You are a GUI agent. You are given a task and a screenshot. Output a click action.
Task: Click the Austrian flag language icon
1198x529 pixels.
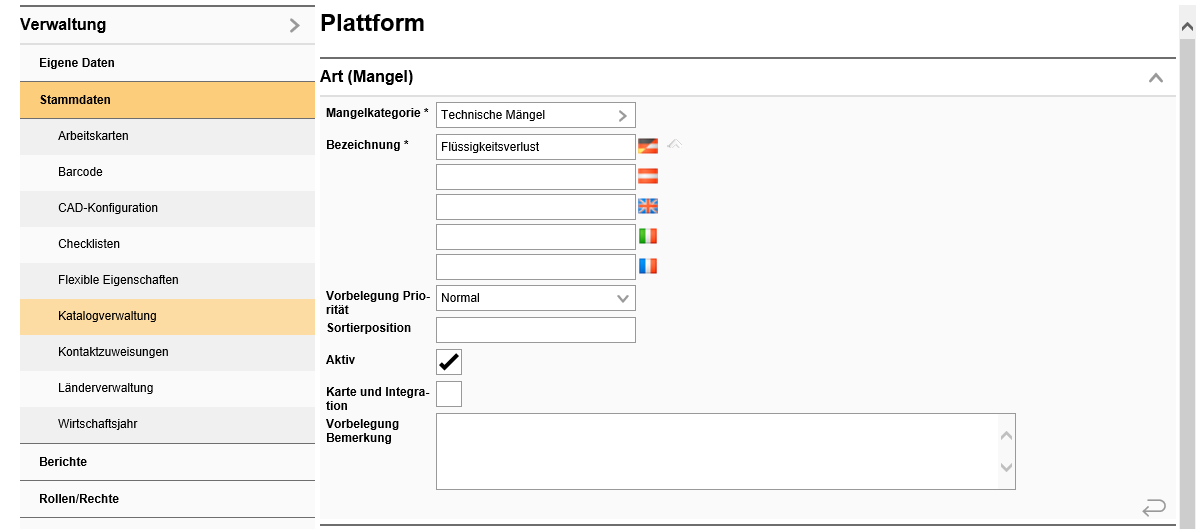648,177
